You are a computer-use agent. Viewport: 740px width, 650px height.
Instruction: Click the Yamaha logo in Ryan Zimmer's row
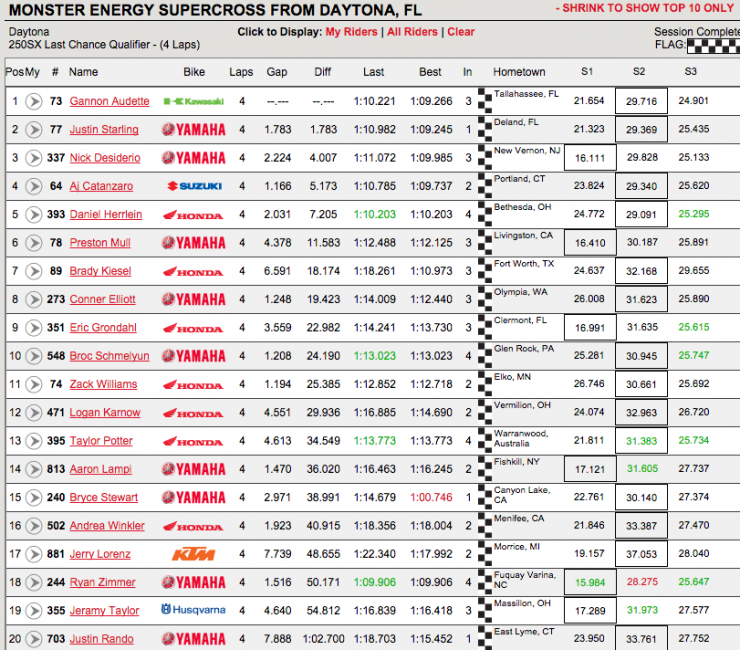coord(193,582)
